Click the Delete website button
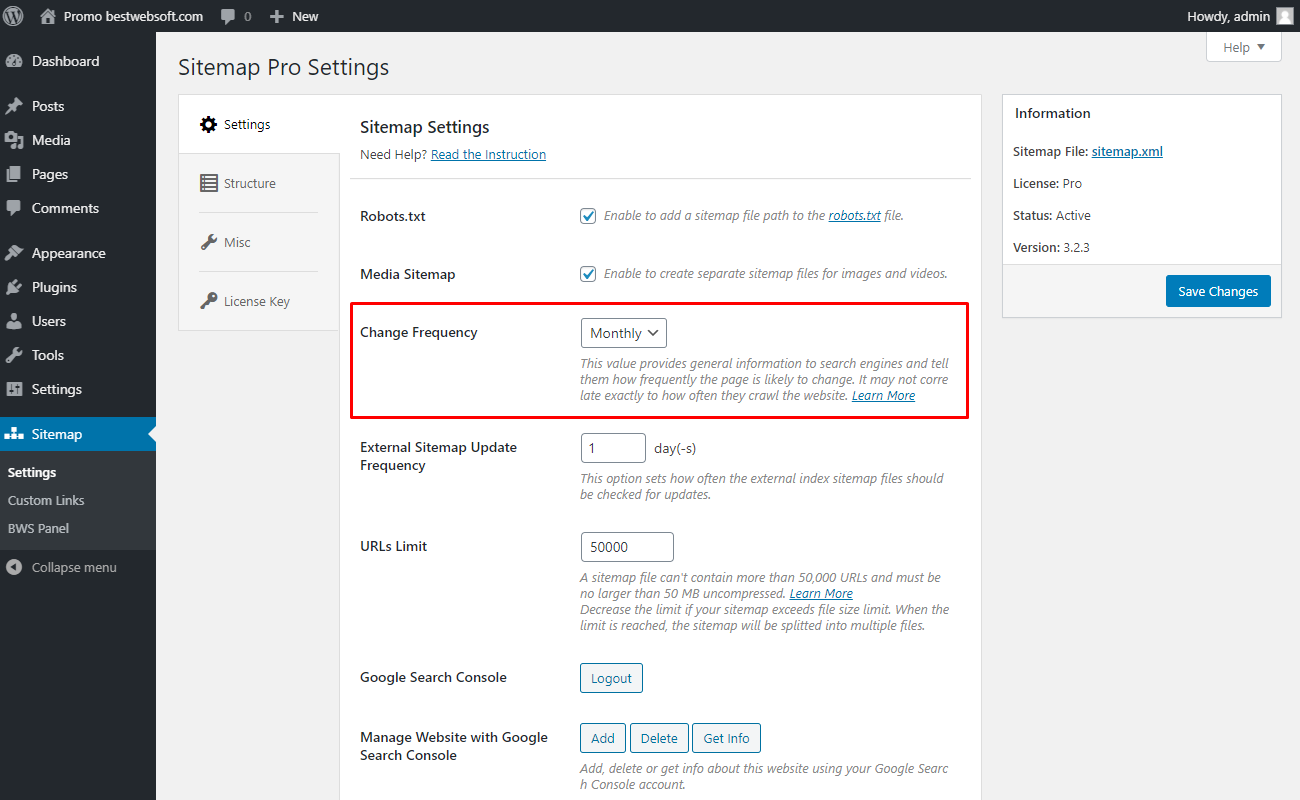1300x800 pixels. [659, 738]
